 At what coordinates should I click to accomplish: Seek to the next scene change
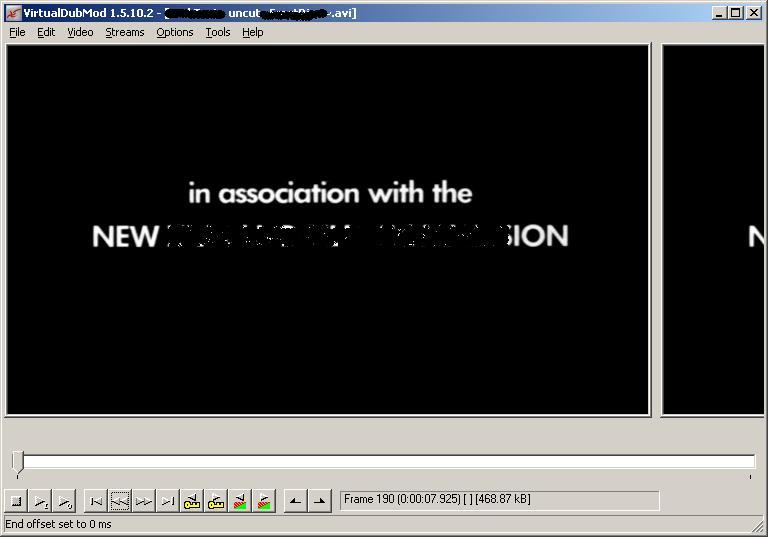tap(264, 501)
